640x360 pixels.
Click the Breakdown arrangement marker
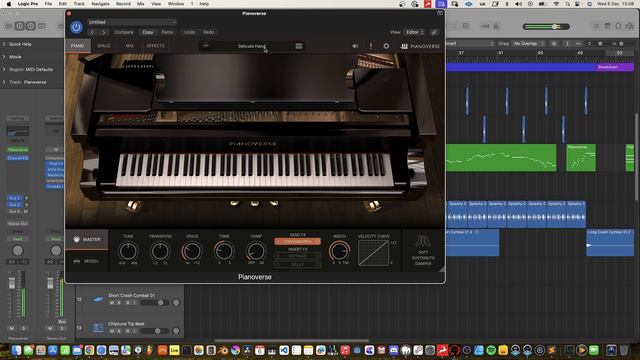[x=615, y=67]
